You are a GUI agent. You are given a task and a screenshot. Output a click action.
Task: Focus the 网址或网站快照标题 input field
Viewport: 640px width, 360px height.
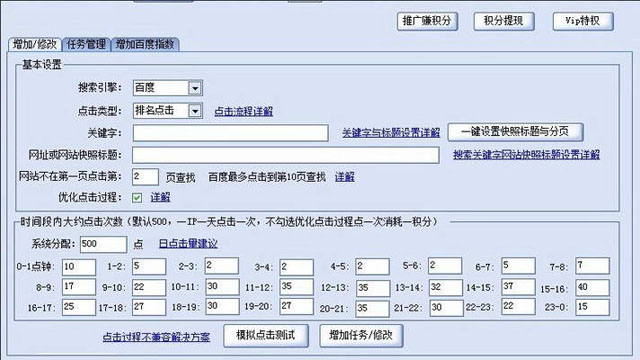click(286, 155)
